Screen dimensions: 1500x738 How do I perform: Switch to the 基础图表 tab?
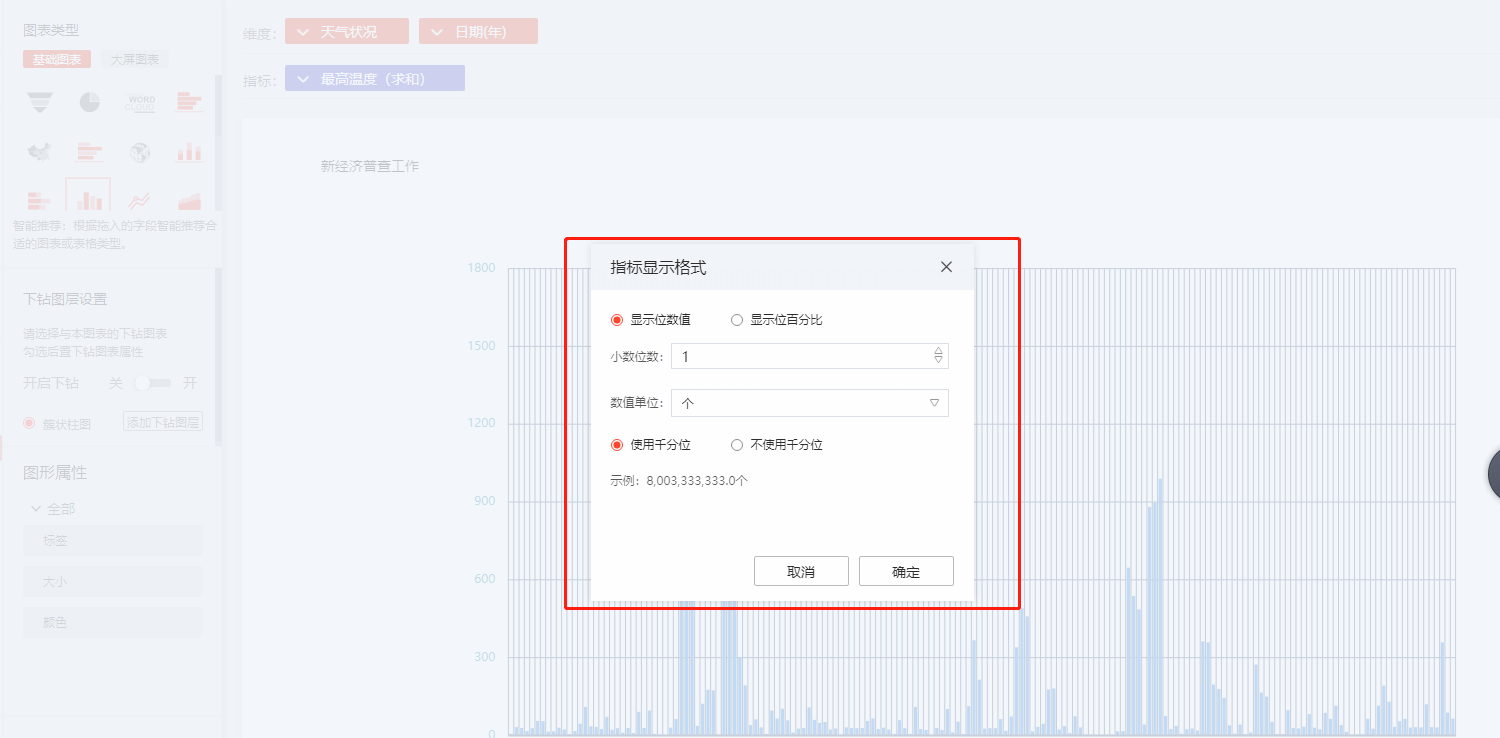57,60
